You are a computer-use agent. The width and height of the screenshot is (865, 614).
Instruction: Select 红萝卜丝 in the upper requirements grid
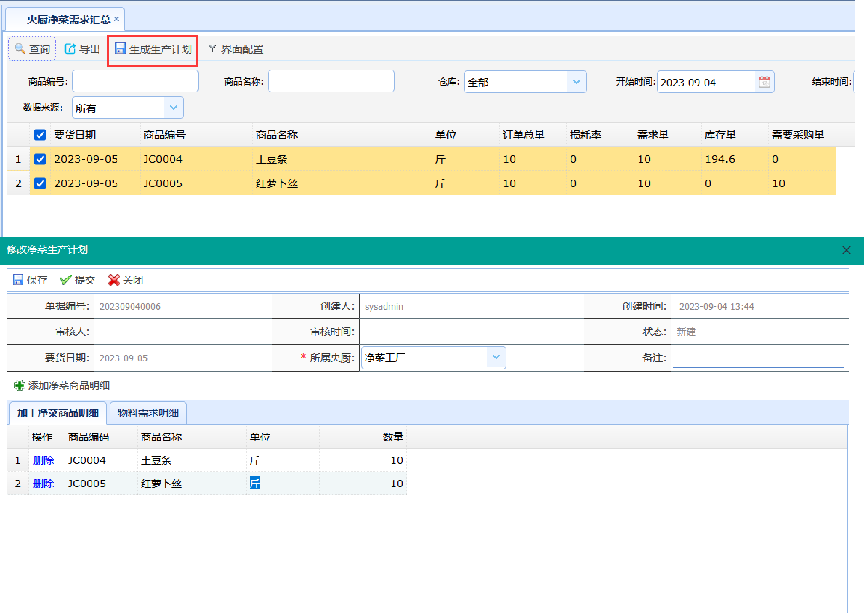[x=276, y=183]
